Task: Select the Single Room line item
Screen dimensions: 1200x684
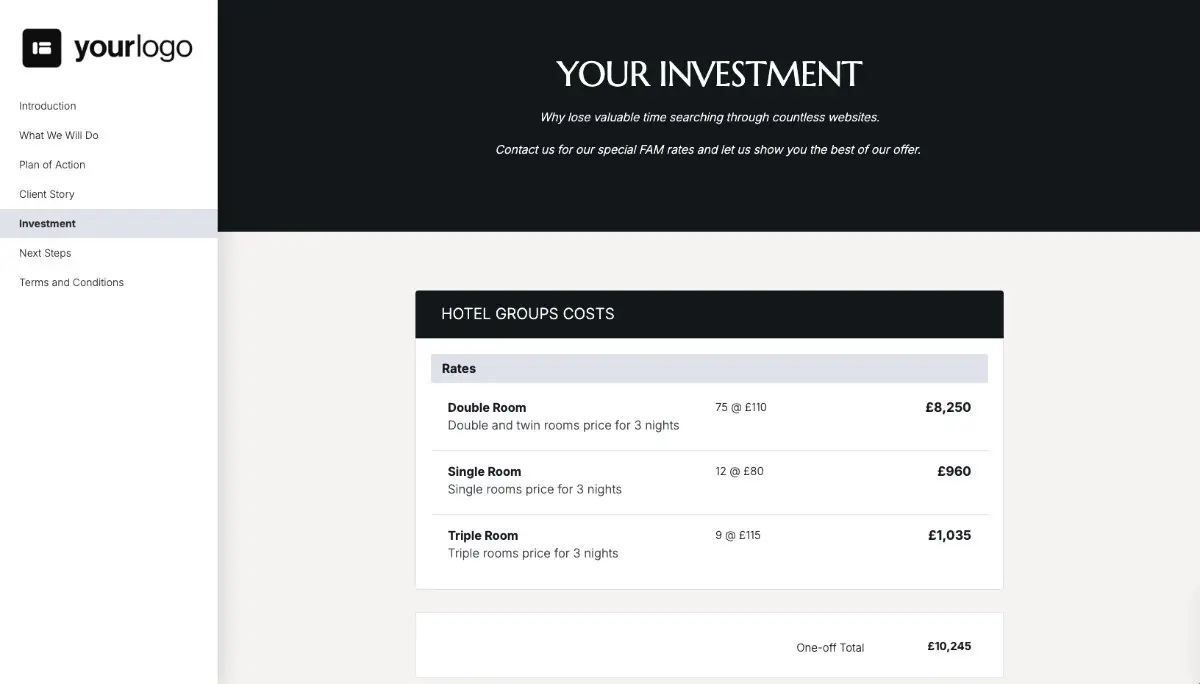Action: (484, 471)
